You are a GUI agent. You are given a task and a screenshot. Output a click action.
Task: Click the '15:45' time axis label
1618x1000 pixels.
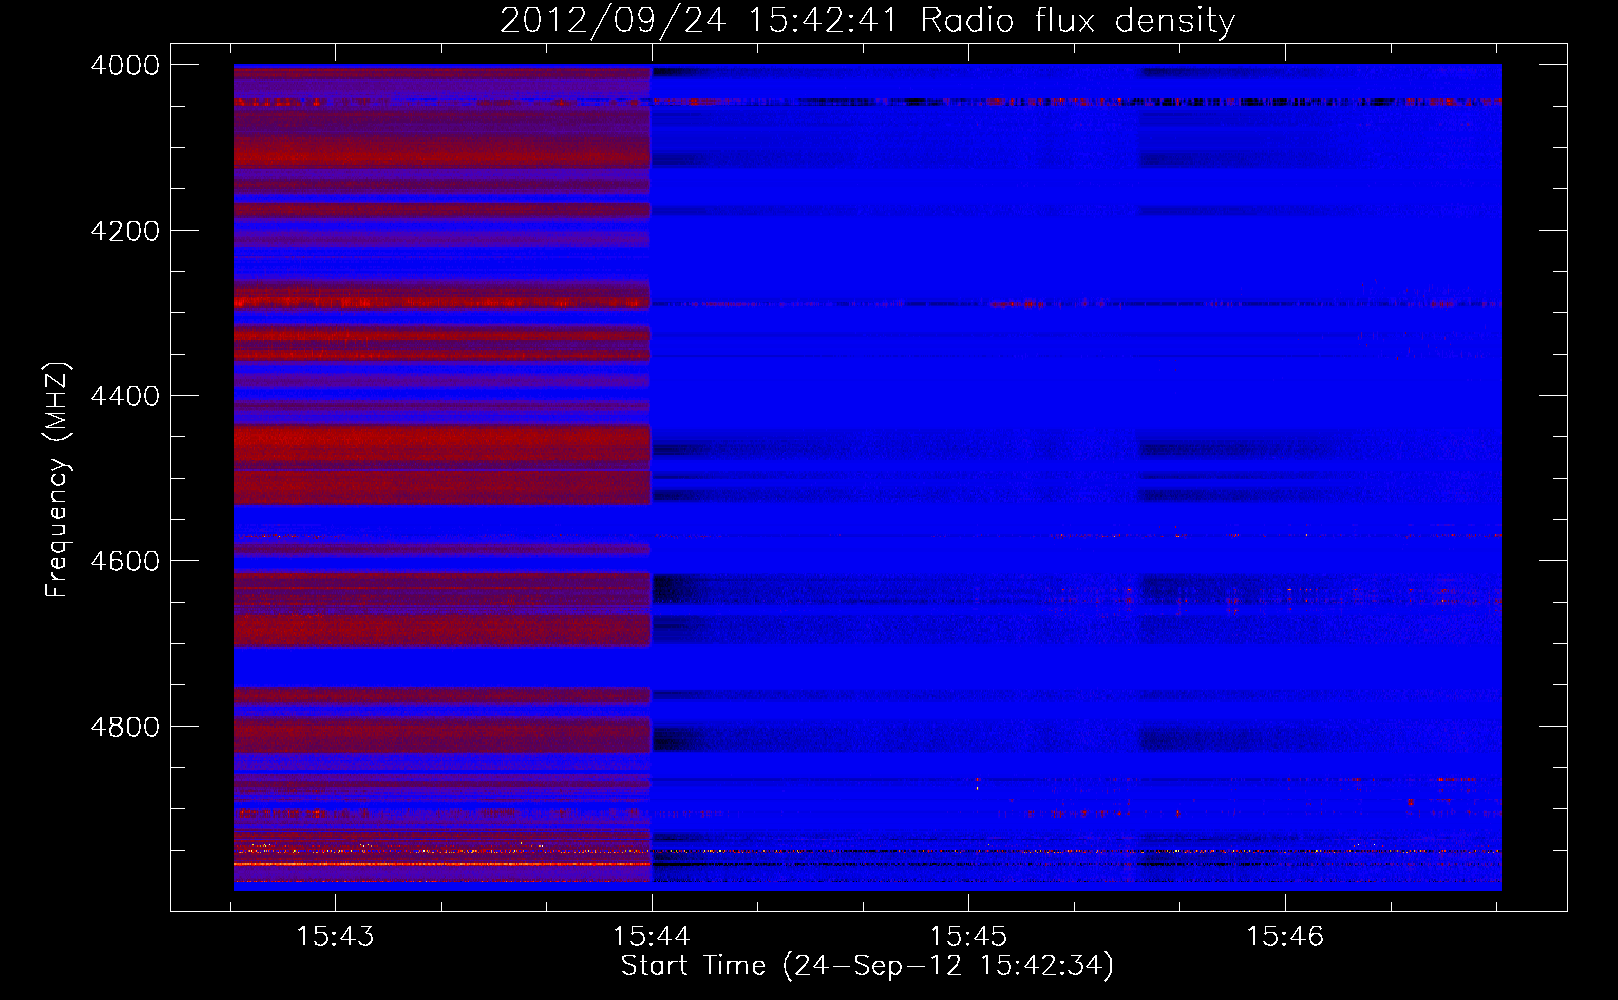pos(968,936)
